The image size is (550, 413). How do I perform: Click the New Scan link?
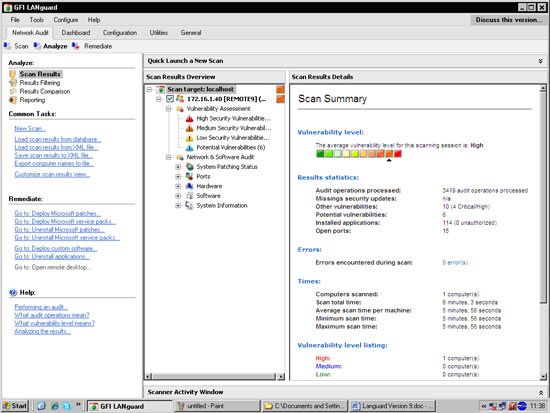(x=30, y=129)
